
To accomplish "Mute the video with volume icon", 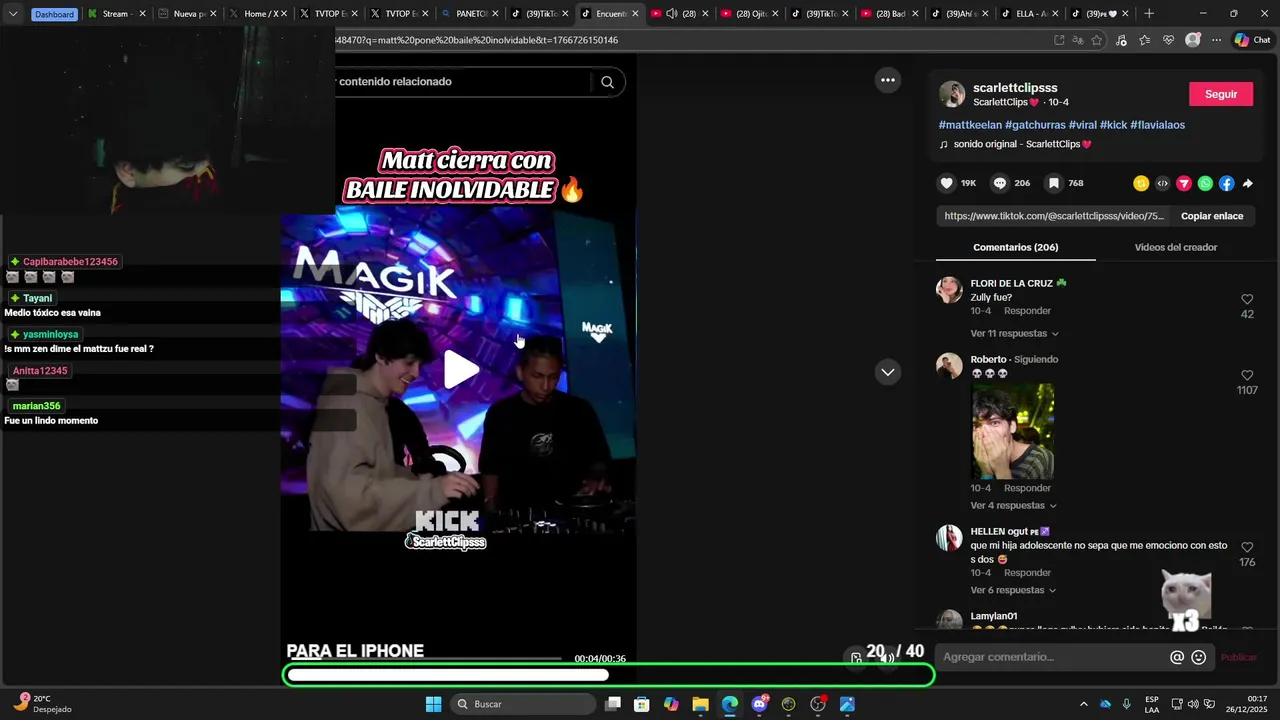I will [x=887, y=657].
